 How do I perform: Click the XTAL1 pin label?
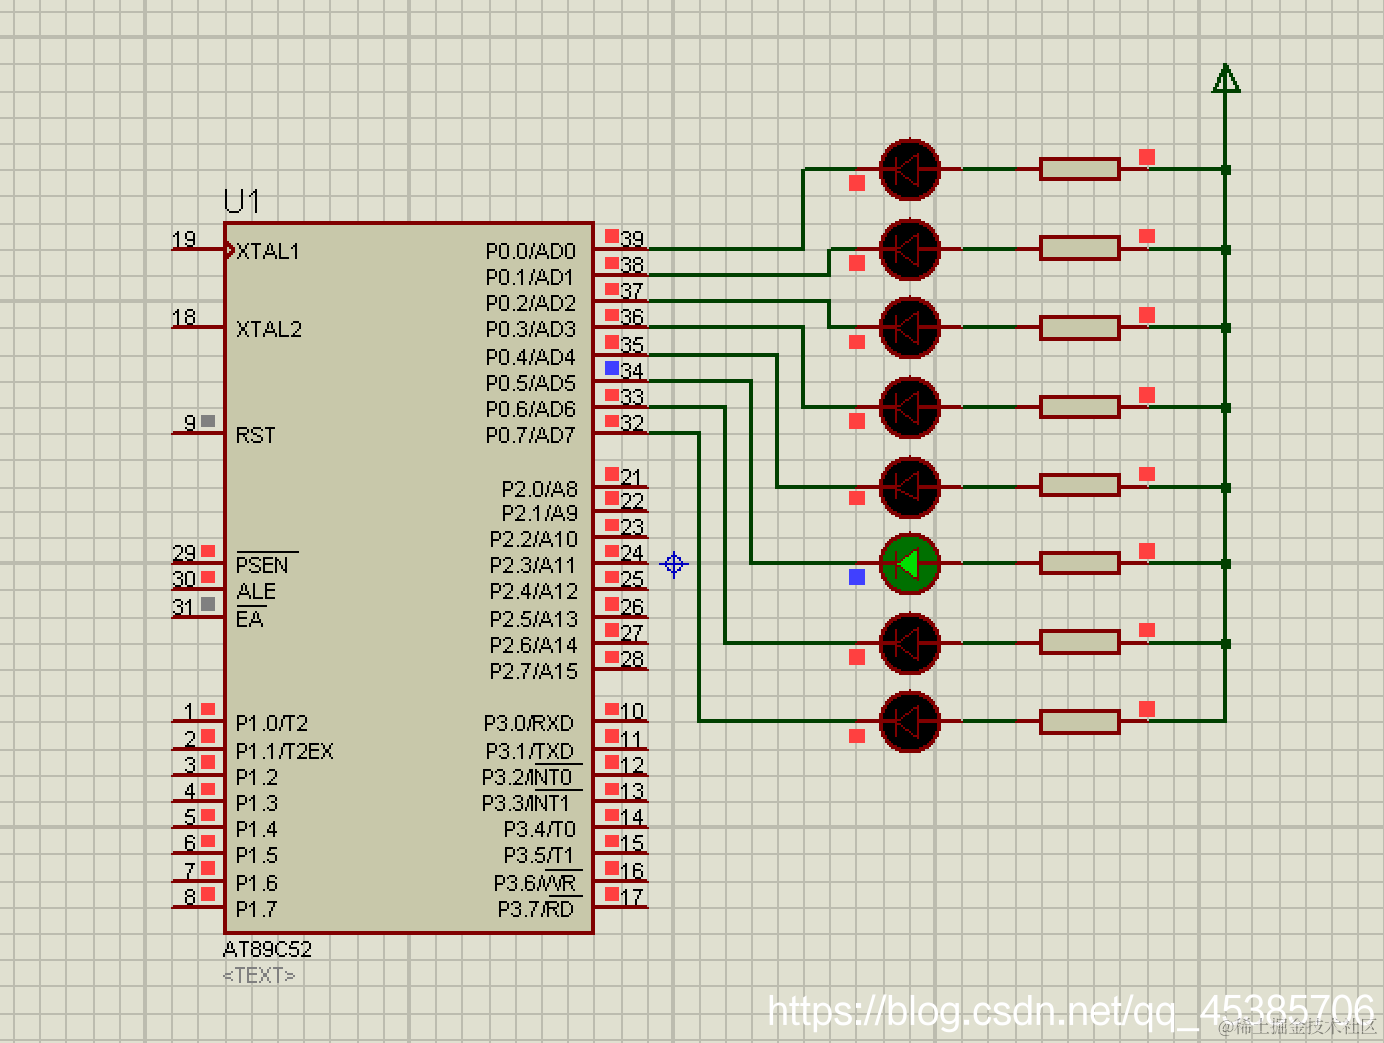pos(268,251)
